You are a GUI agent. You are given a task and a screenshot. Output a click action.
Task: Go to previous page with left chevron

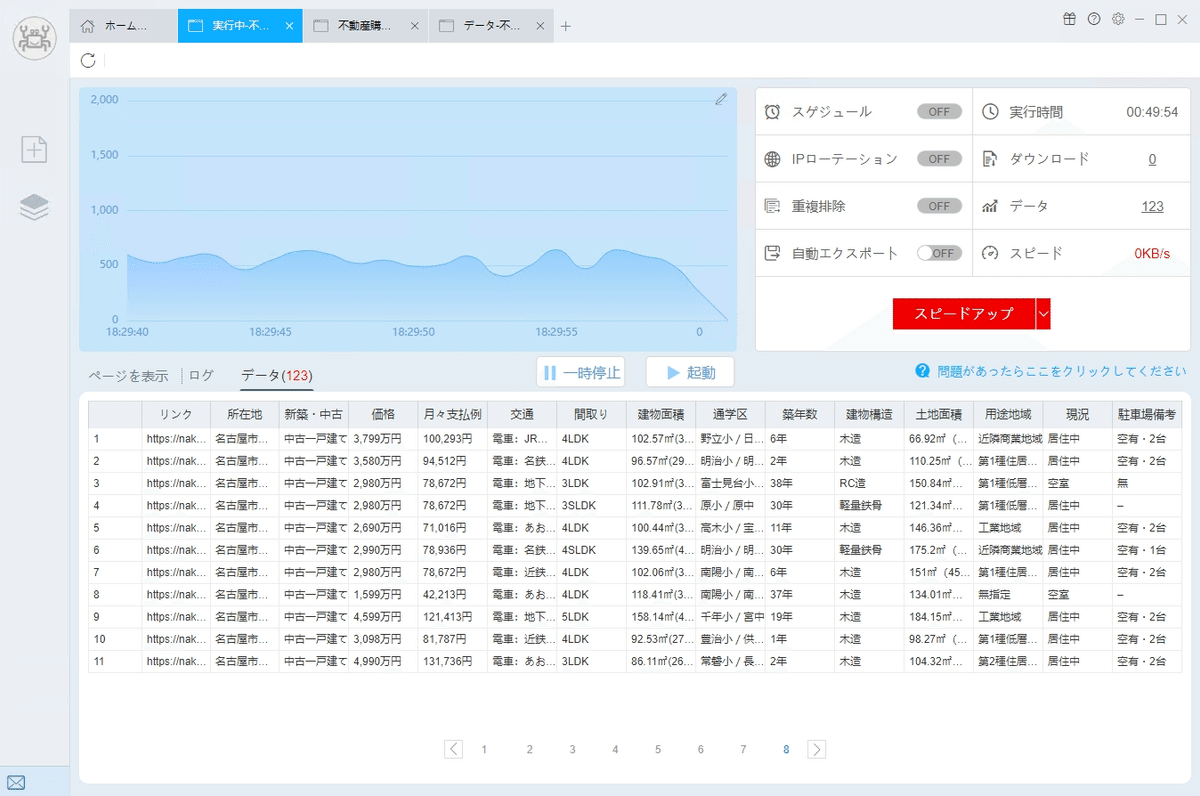[x=454, y=749]
